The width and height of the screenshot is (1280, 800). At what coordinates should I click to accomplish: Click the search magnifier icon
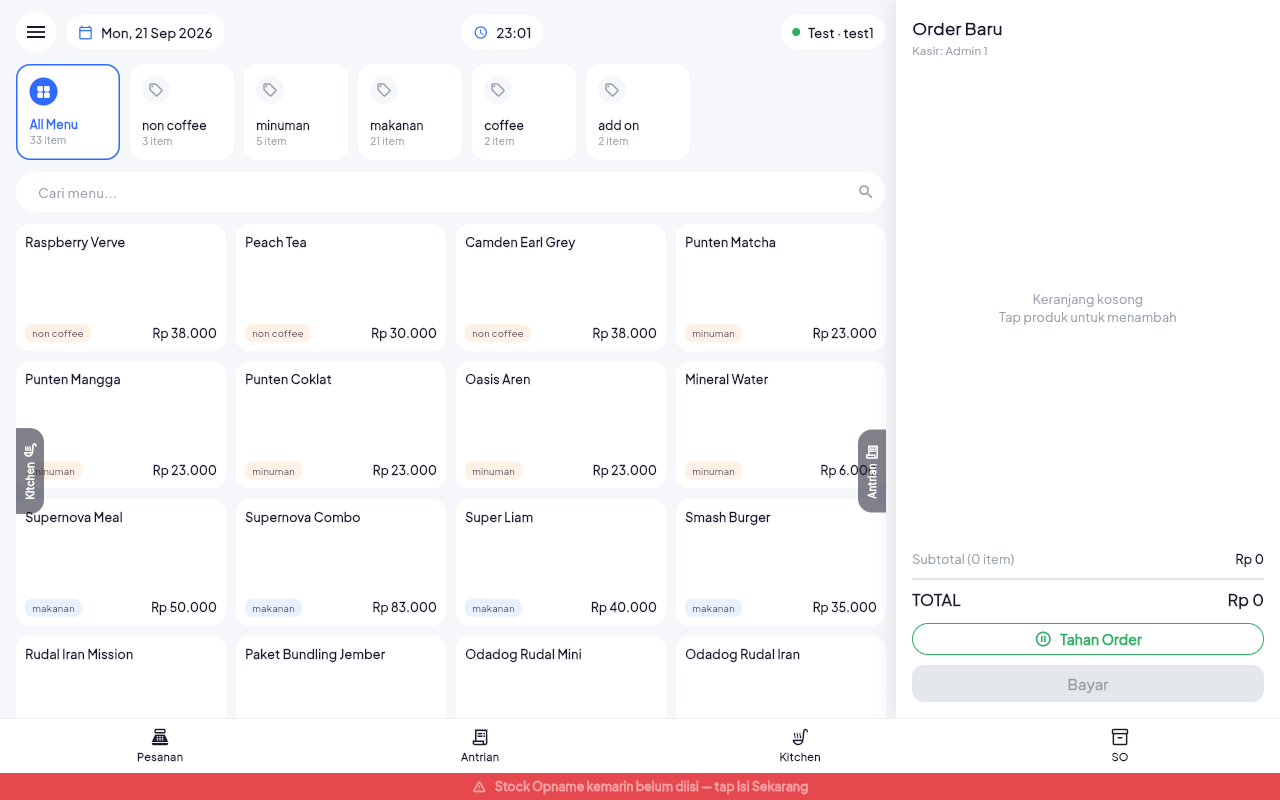pos(866,192)
